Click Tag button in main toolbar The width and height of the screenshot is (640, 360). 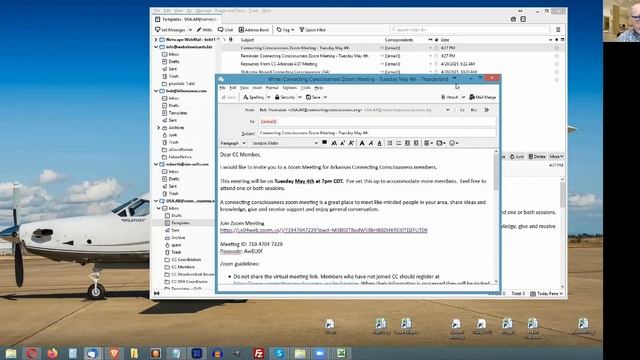click(285, 30)
